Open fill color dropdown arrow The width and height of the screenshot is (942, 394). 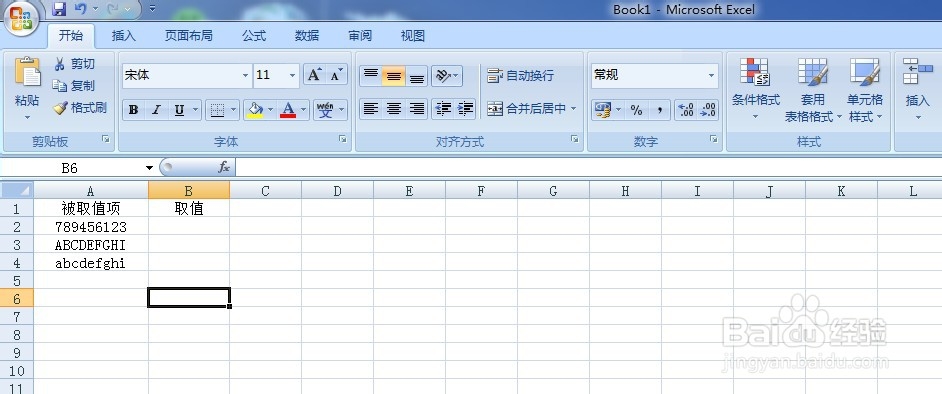270,110
